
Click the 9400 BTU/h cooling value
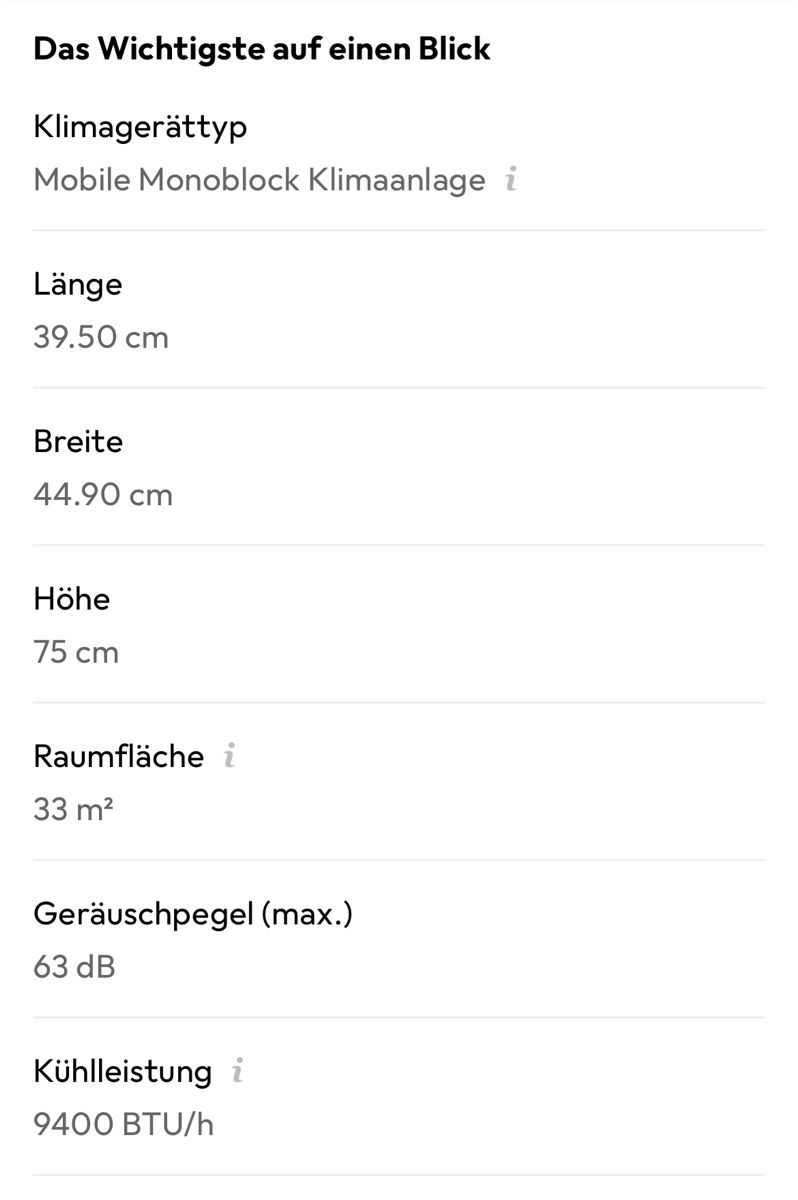(x=124, y=1124)
